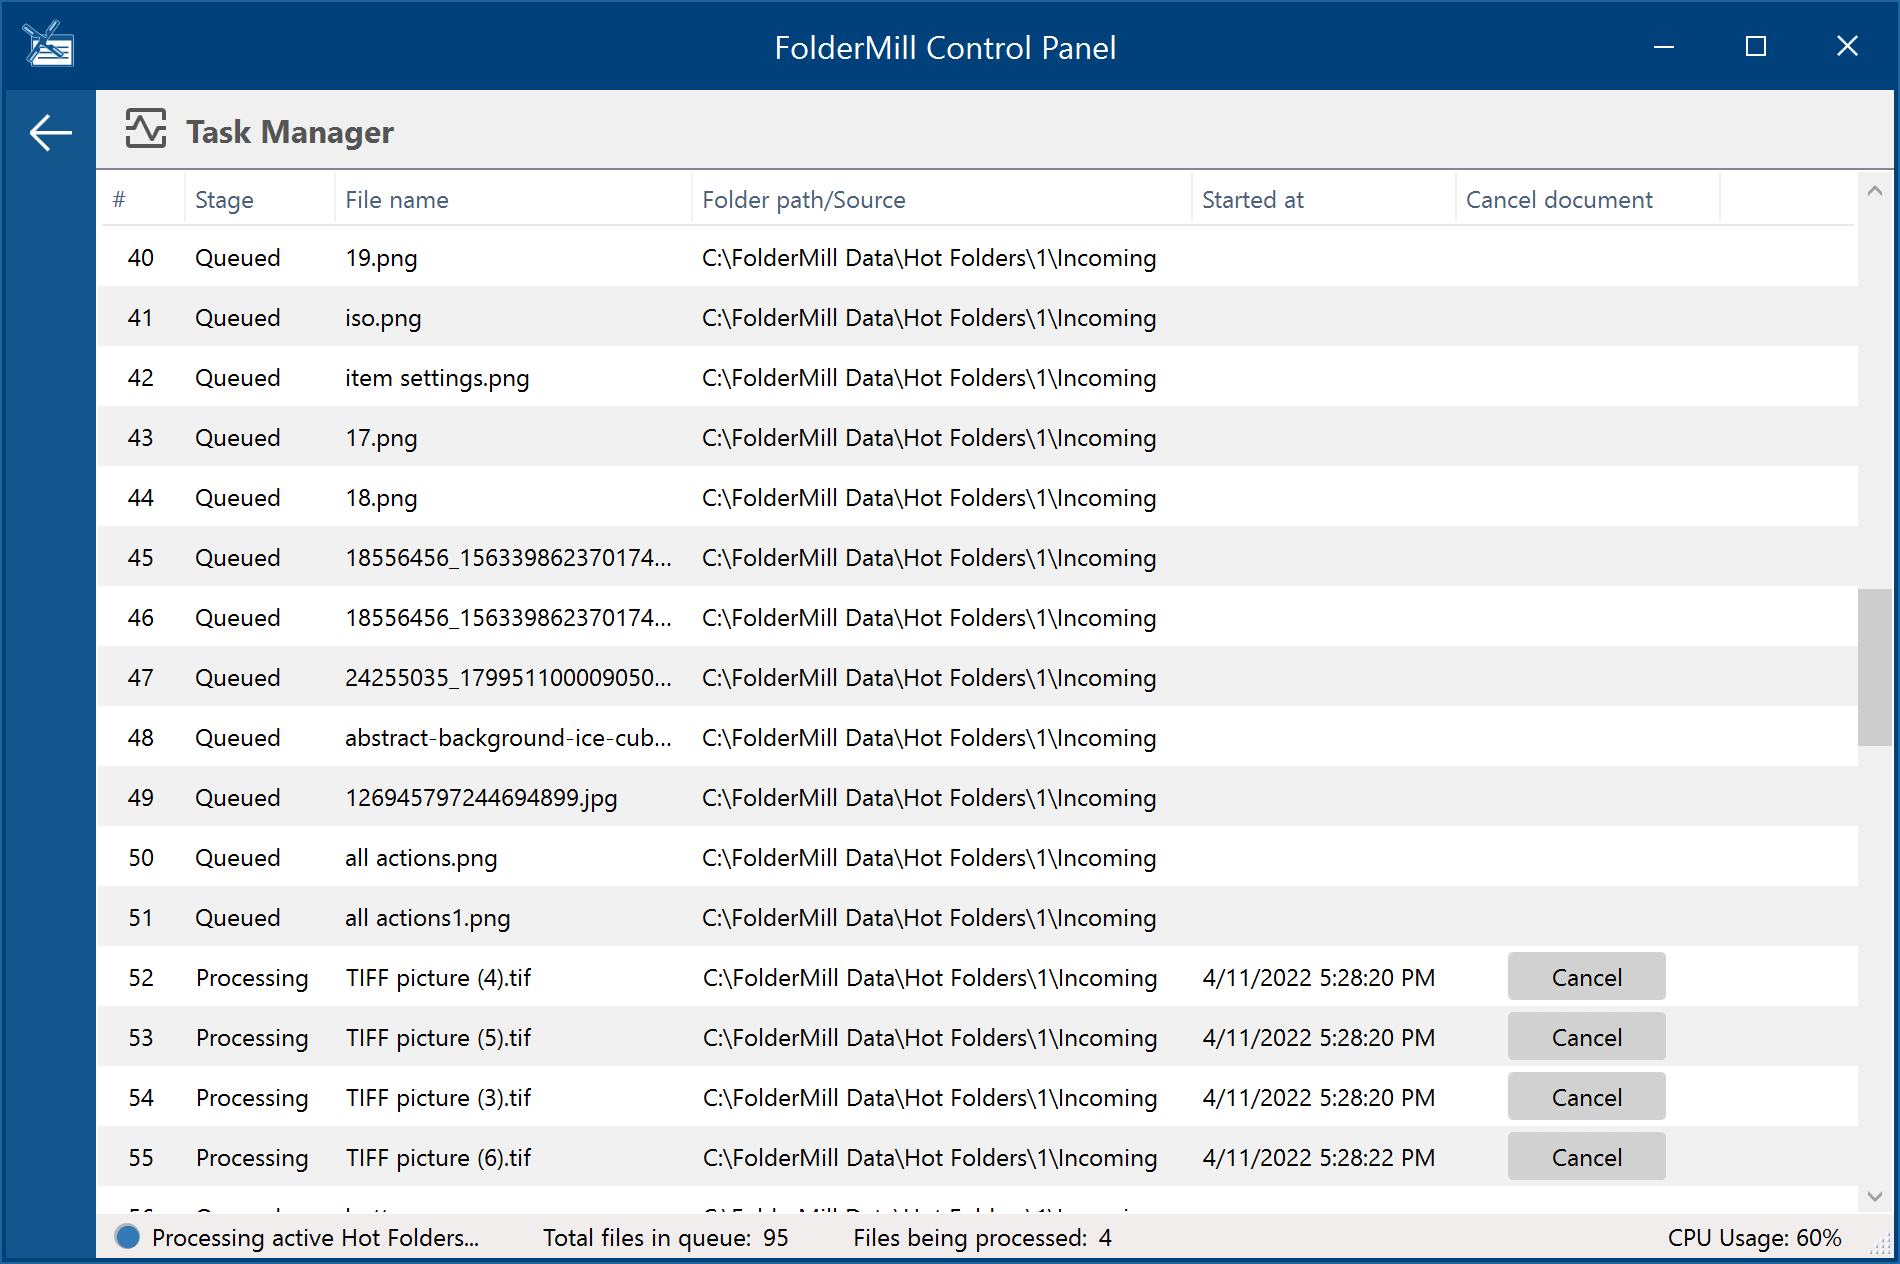Image resolution: width=1900 pixels, height=1264 pixels.
Task: Minimize the FolderMill Control Panel window
Action: pos(1664,46)
